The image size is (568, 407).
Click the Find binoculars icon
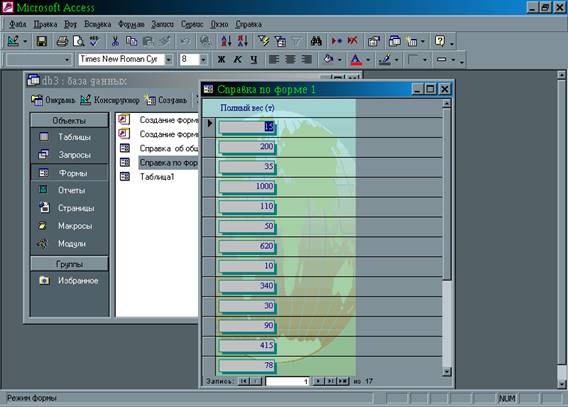click(316, 41)
